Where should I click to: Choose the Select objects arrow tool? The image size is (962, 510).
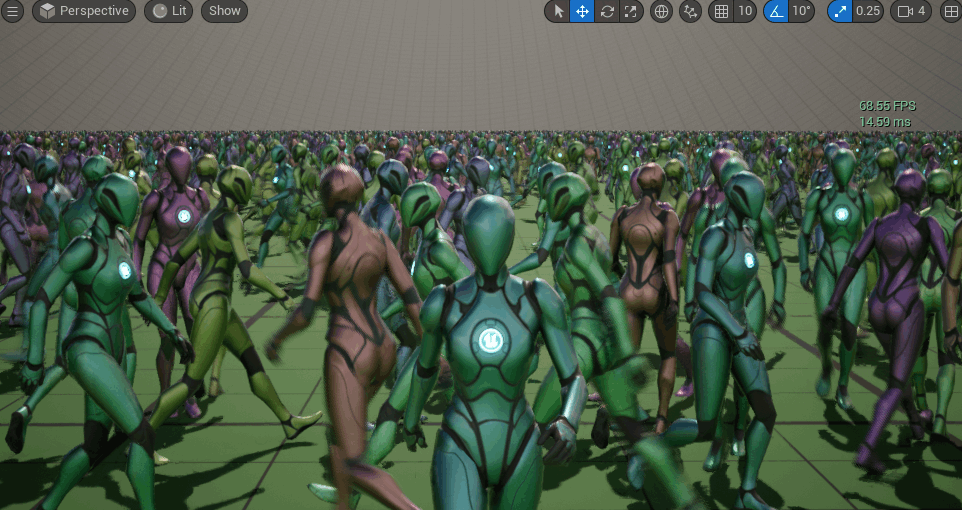pyautogui.click(x=558, y=12)
